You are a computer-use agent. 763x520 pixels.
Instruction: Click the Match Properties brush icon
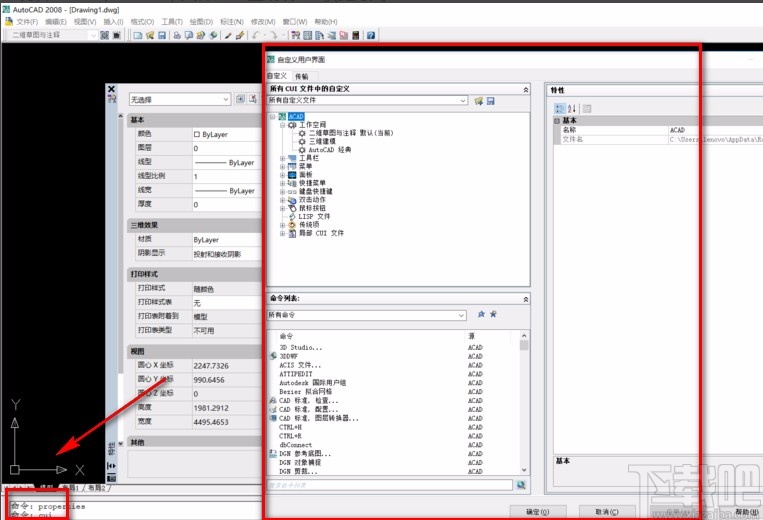tap(239, 35)
